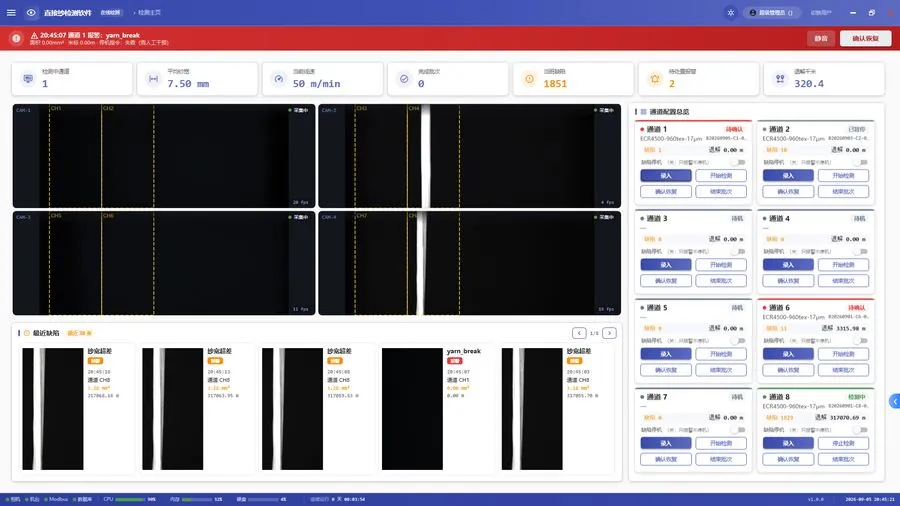900x506 pixels.
Task: Open the CAM-1 camera view
Action: point(164,156)
